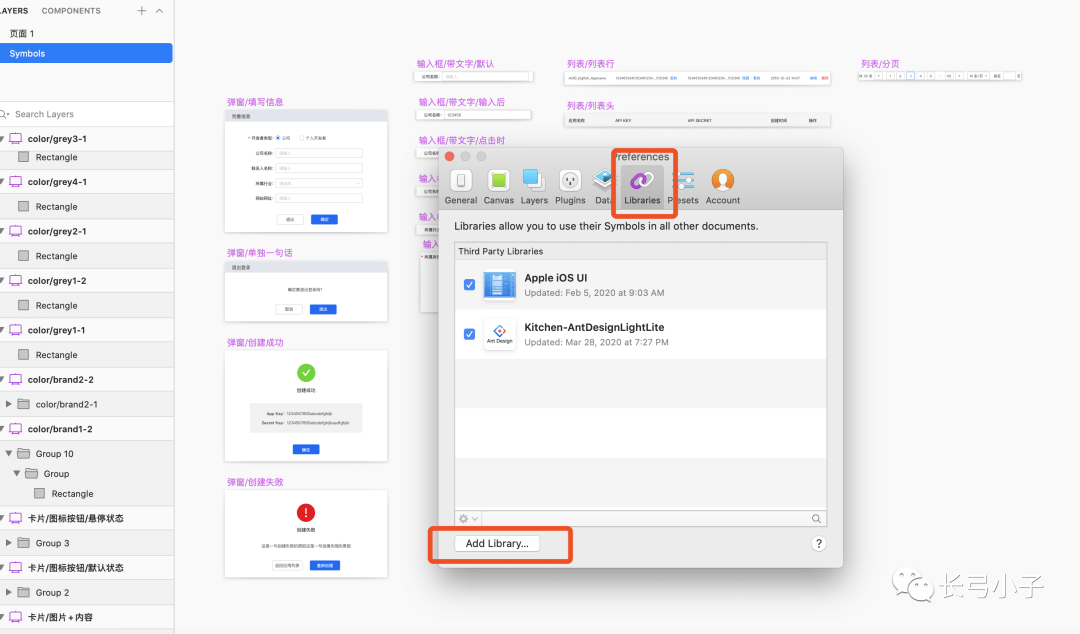Open the General preferences tab

(461, 187)
